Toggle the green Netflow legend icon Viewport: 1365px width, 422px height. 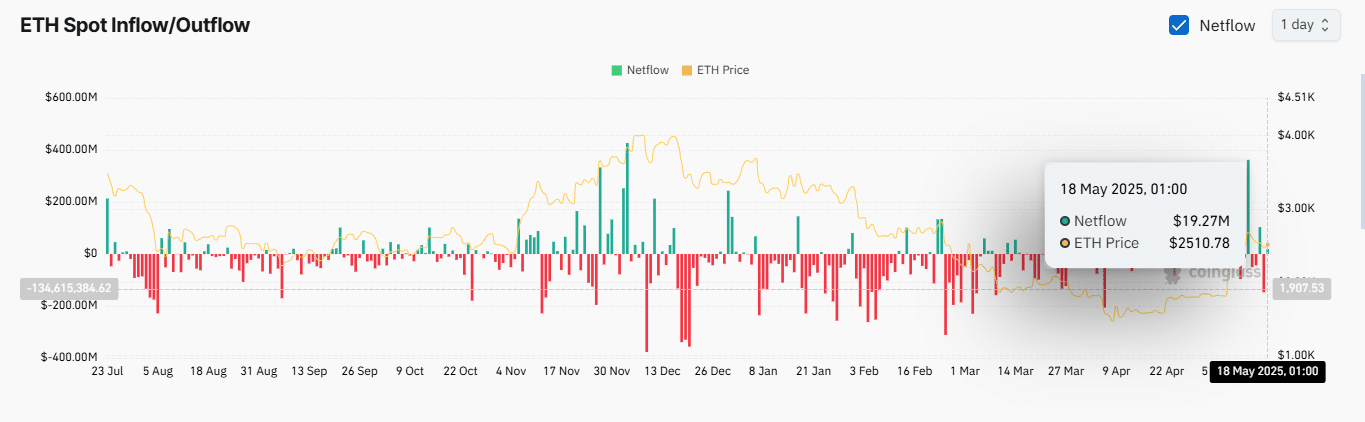coord(616,71)
